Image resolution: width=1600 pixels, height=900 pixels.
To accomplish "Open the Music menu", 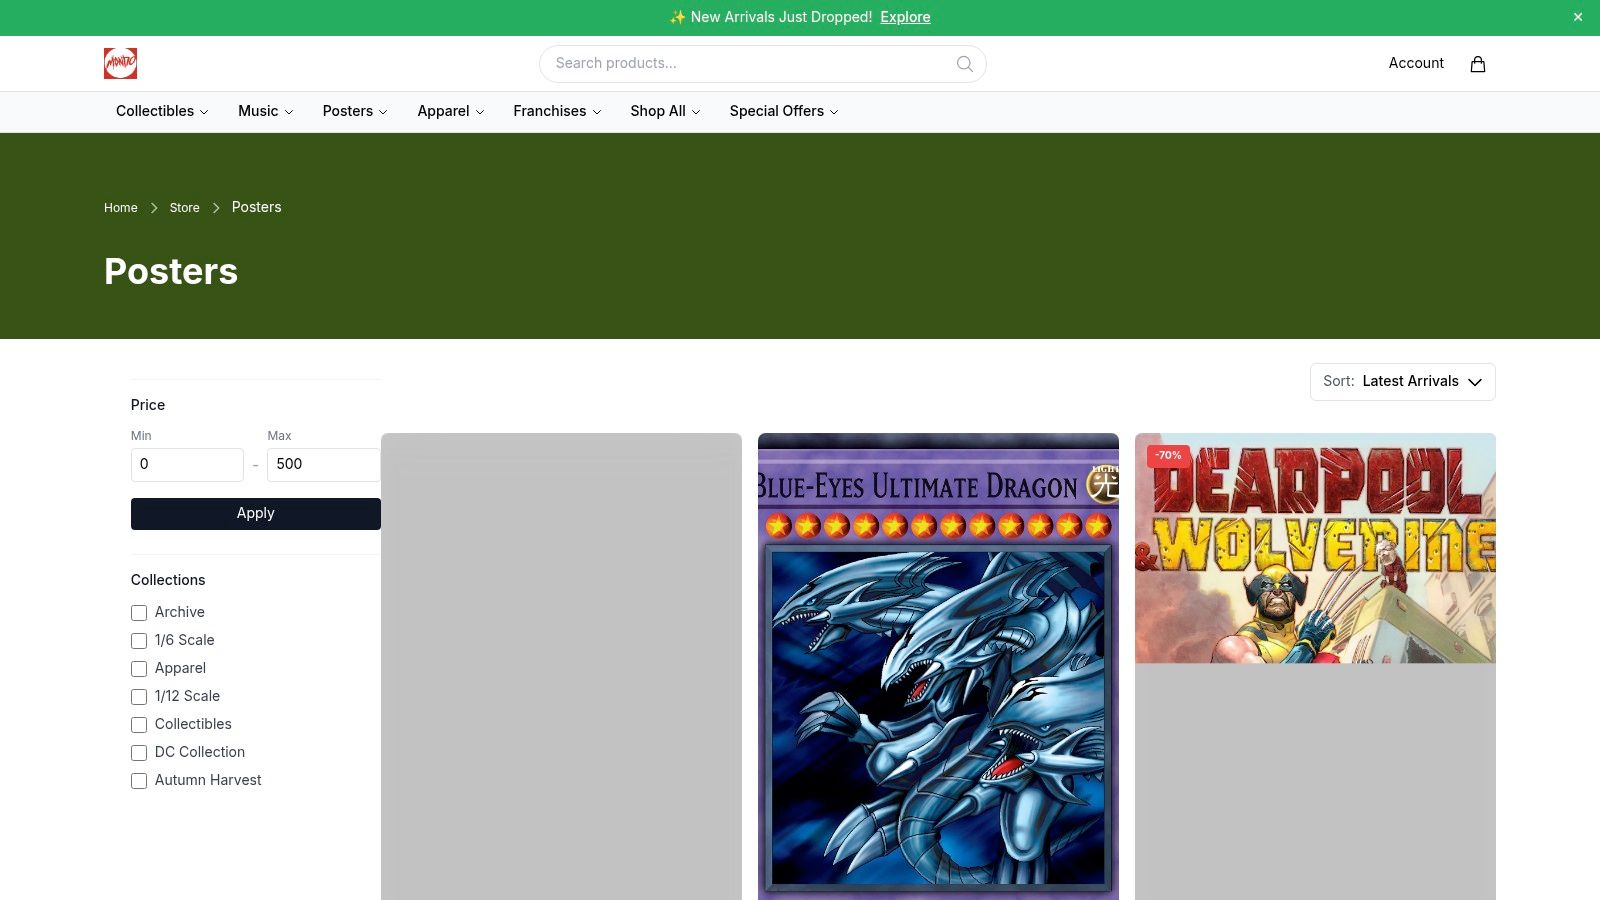I will tap(265, 111).
